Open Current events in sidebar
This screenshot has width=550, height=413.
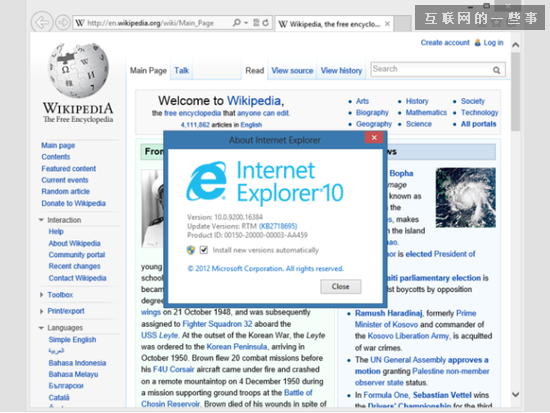[x=65, y=180]
